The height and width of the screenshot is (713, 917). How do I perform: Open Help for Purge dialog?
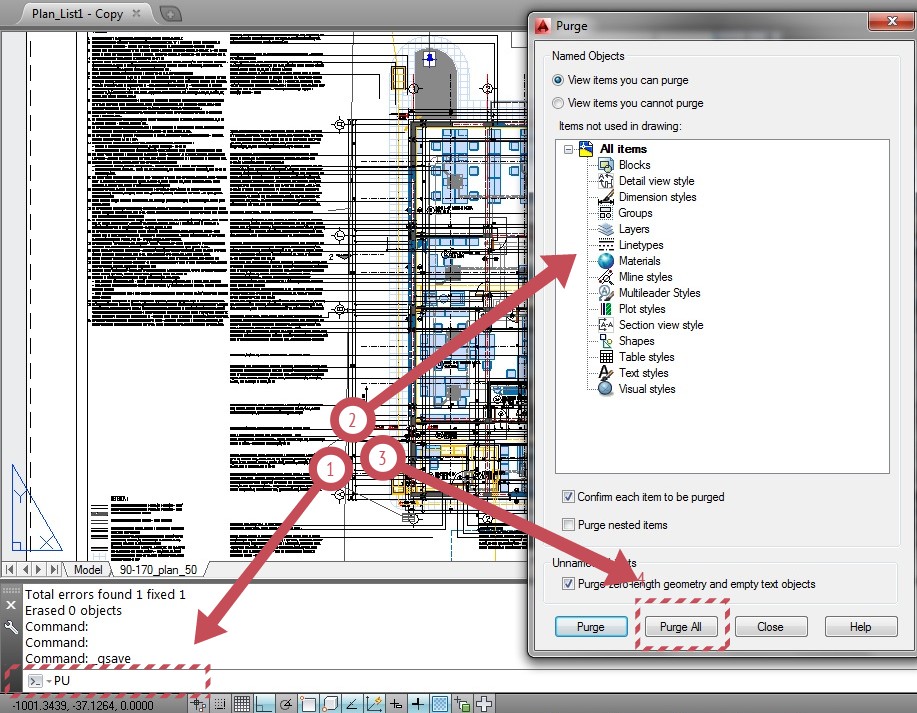pos(861,626)
